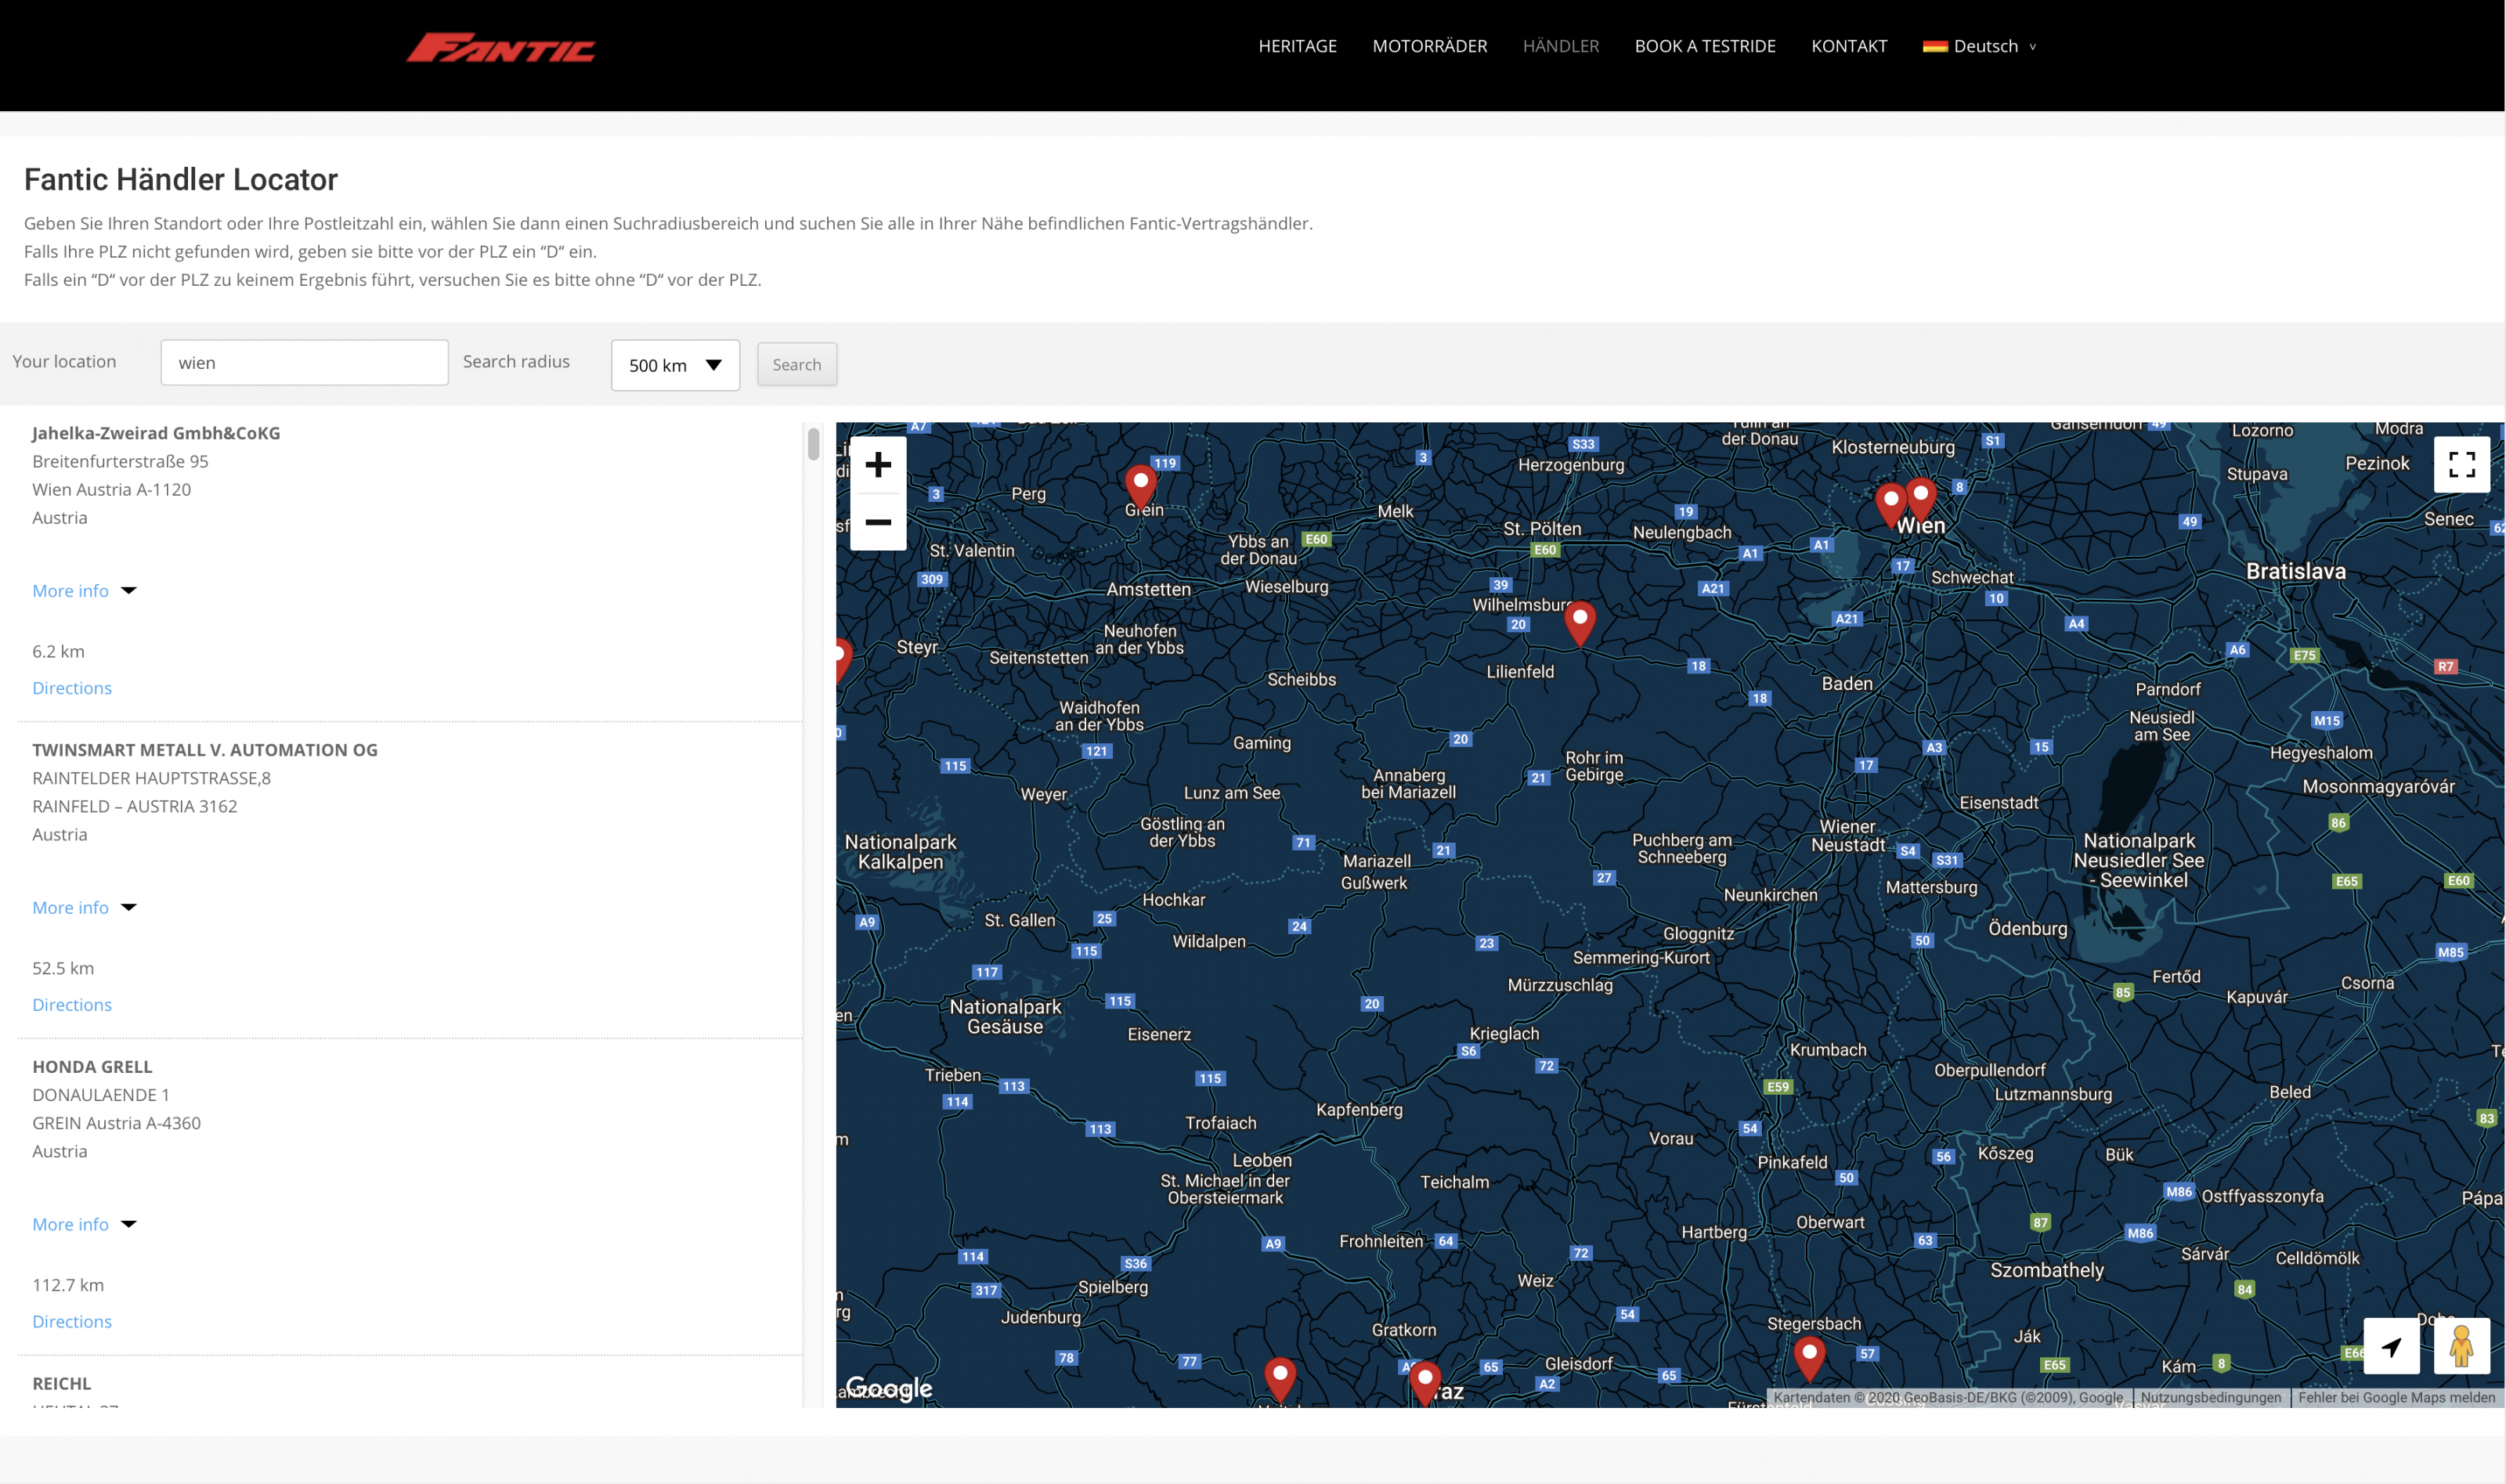Image resolution: width=2506 pixels, height=1484 pixels.
Task: Click the Bratislava label on map
Action: 2295,571
